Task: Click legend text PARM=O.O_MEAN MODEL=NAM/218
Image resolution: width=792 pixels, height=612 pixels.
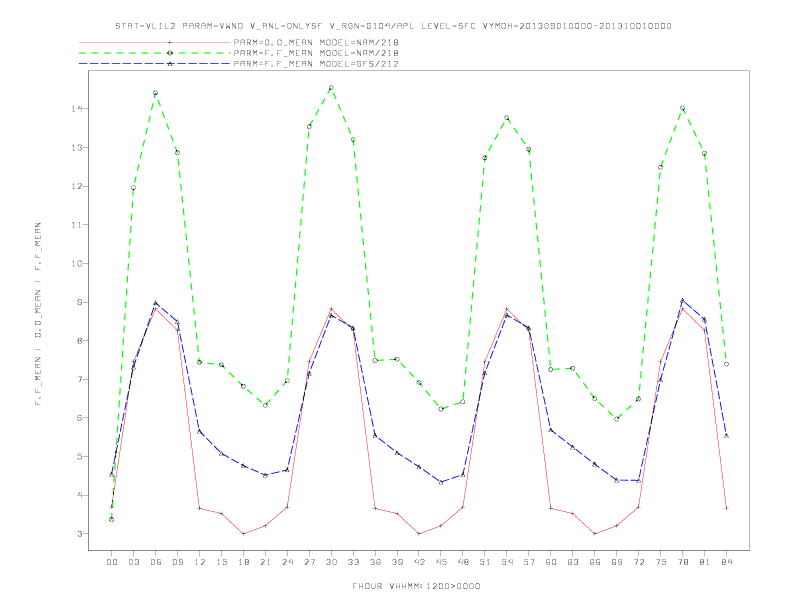Action: coord(316,42)
